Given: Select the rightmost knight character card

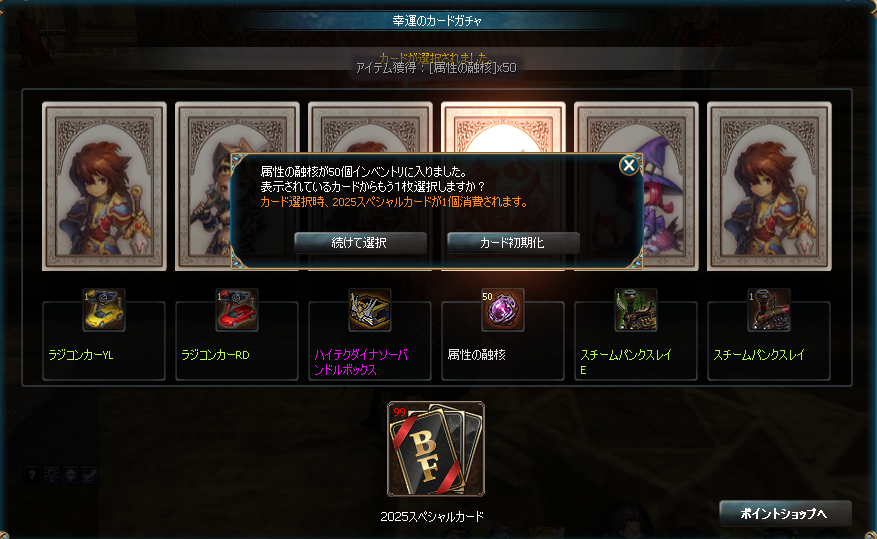Looking at the screenshot, I should [769, 186].
